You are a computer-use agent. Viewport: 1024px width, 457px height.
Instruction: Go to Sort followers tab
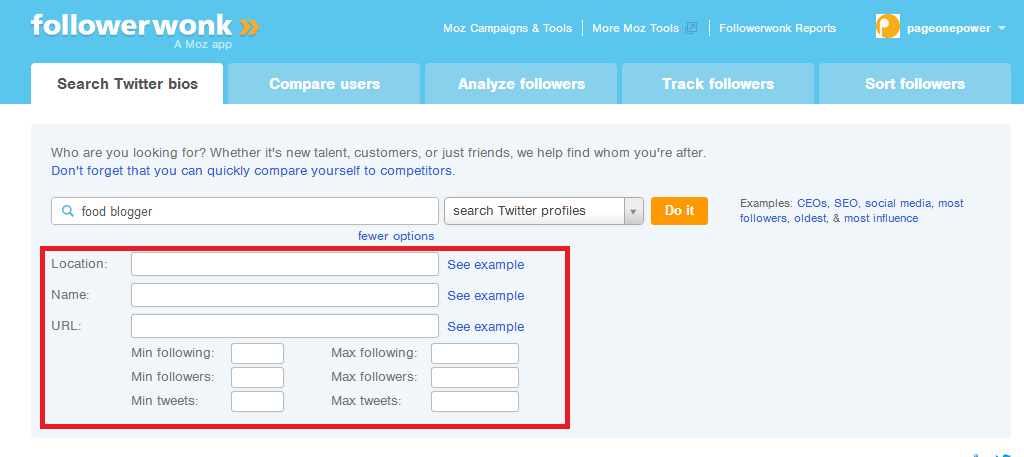click(x=914, y=84)
